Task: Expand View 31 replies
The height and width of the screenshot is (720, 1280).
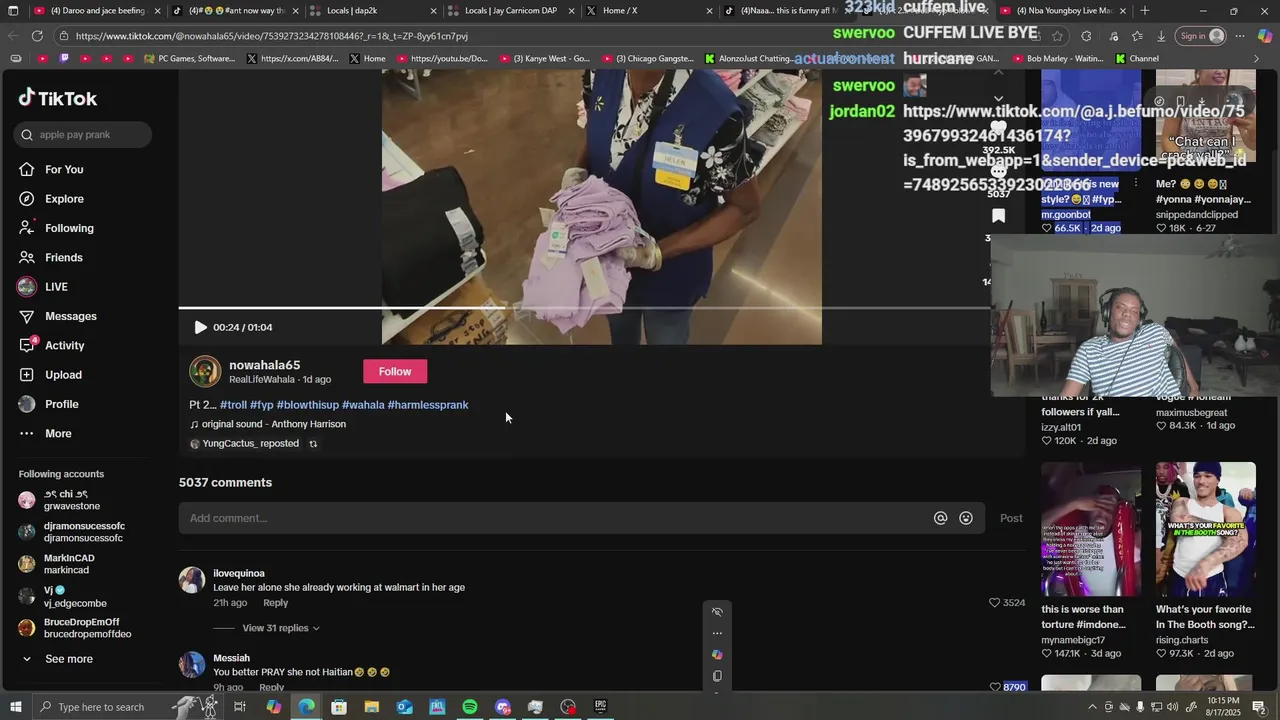Action: pyautogui.click(x=280, y=628)
